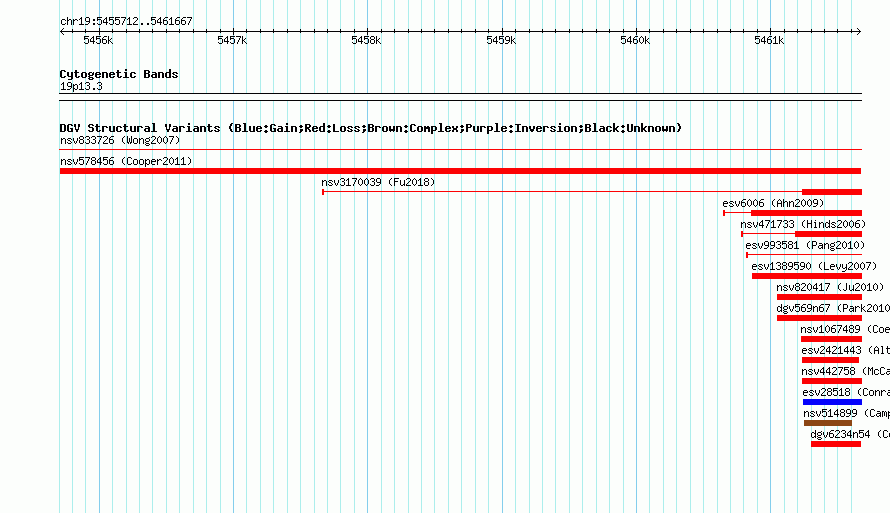
Task: Click the esv2421443 red bar
Action: pyautogui.click(x=830, y=360)
